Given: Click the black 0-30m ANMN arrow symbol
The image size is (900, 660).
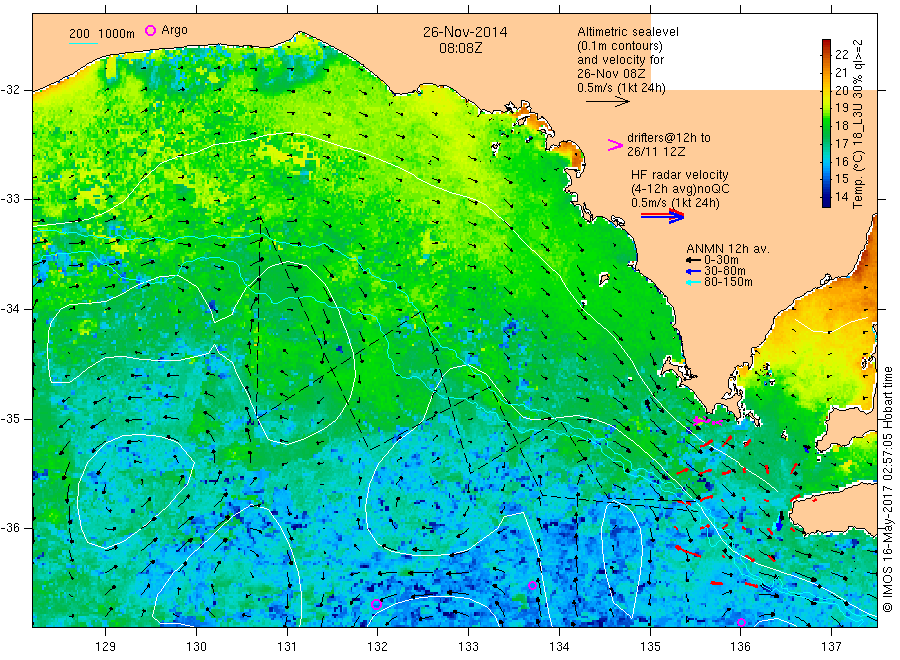Looking at the screenshot, I should (693, 261).
